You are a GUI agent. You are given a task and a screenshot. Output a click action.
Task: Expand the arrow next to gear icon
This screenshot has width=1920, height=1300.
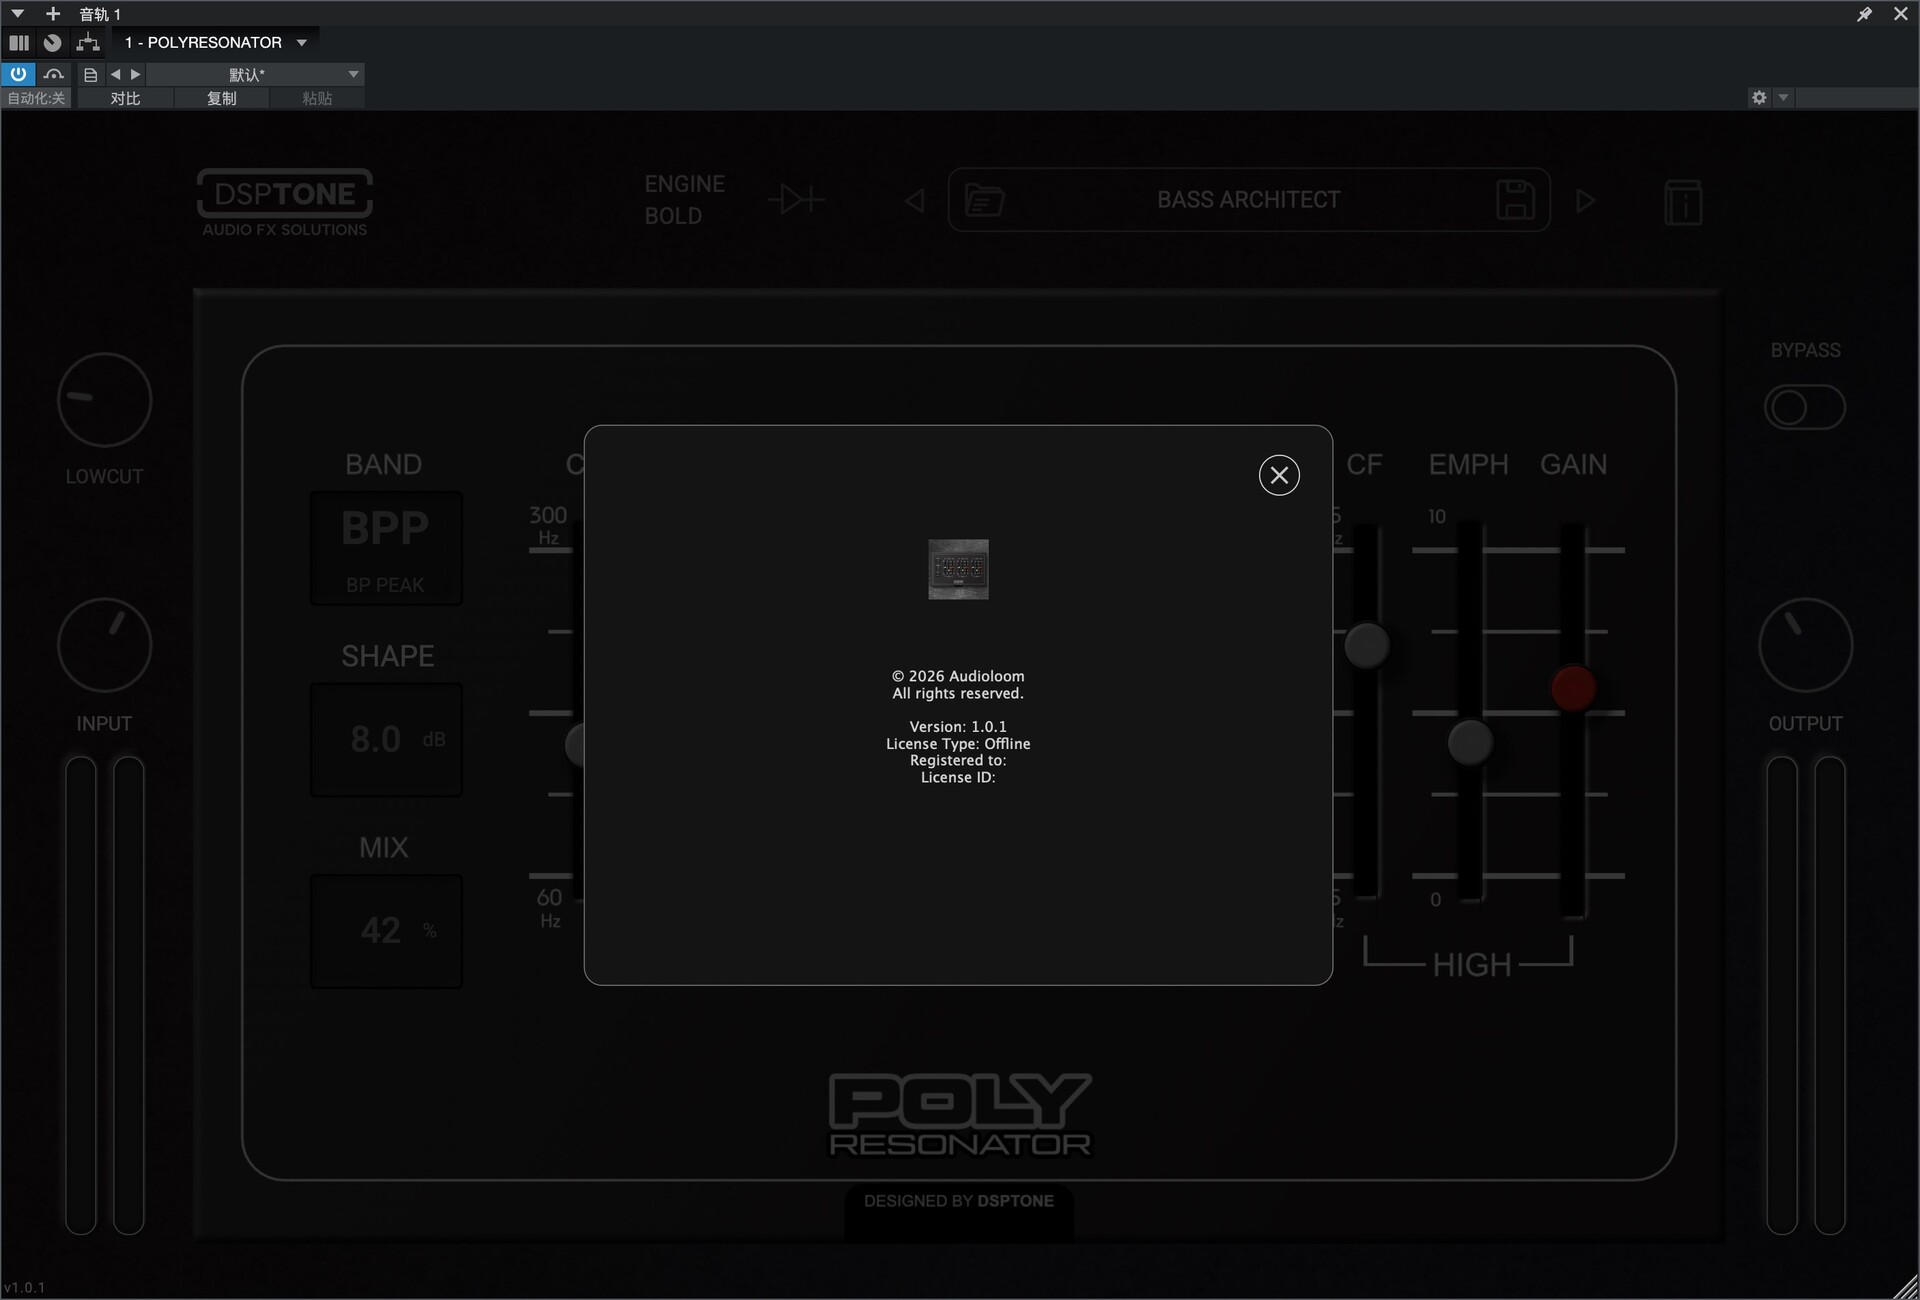1783,97
